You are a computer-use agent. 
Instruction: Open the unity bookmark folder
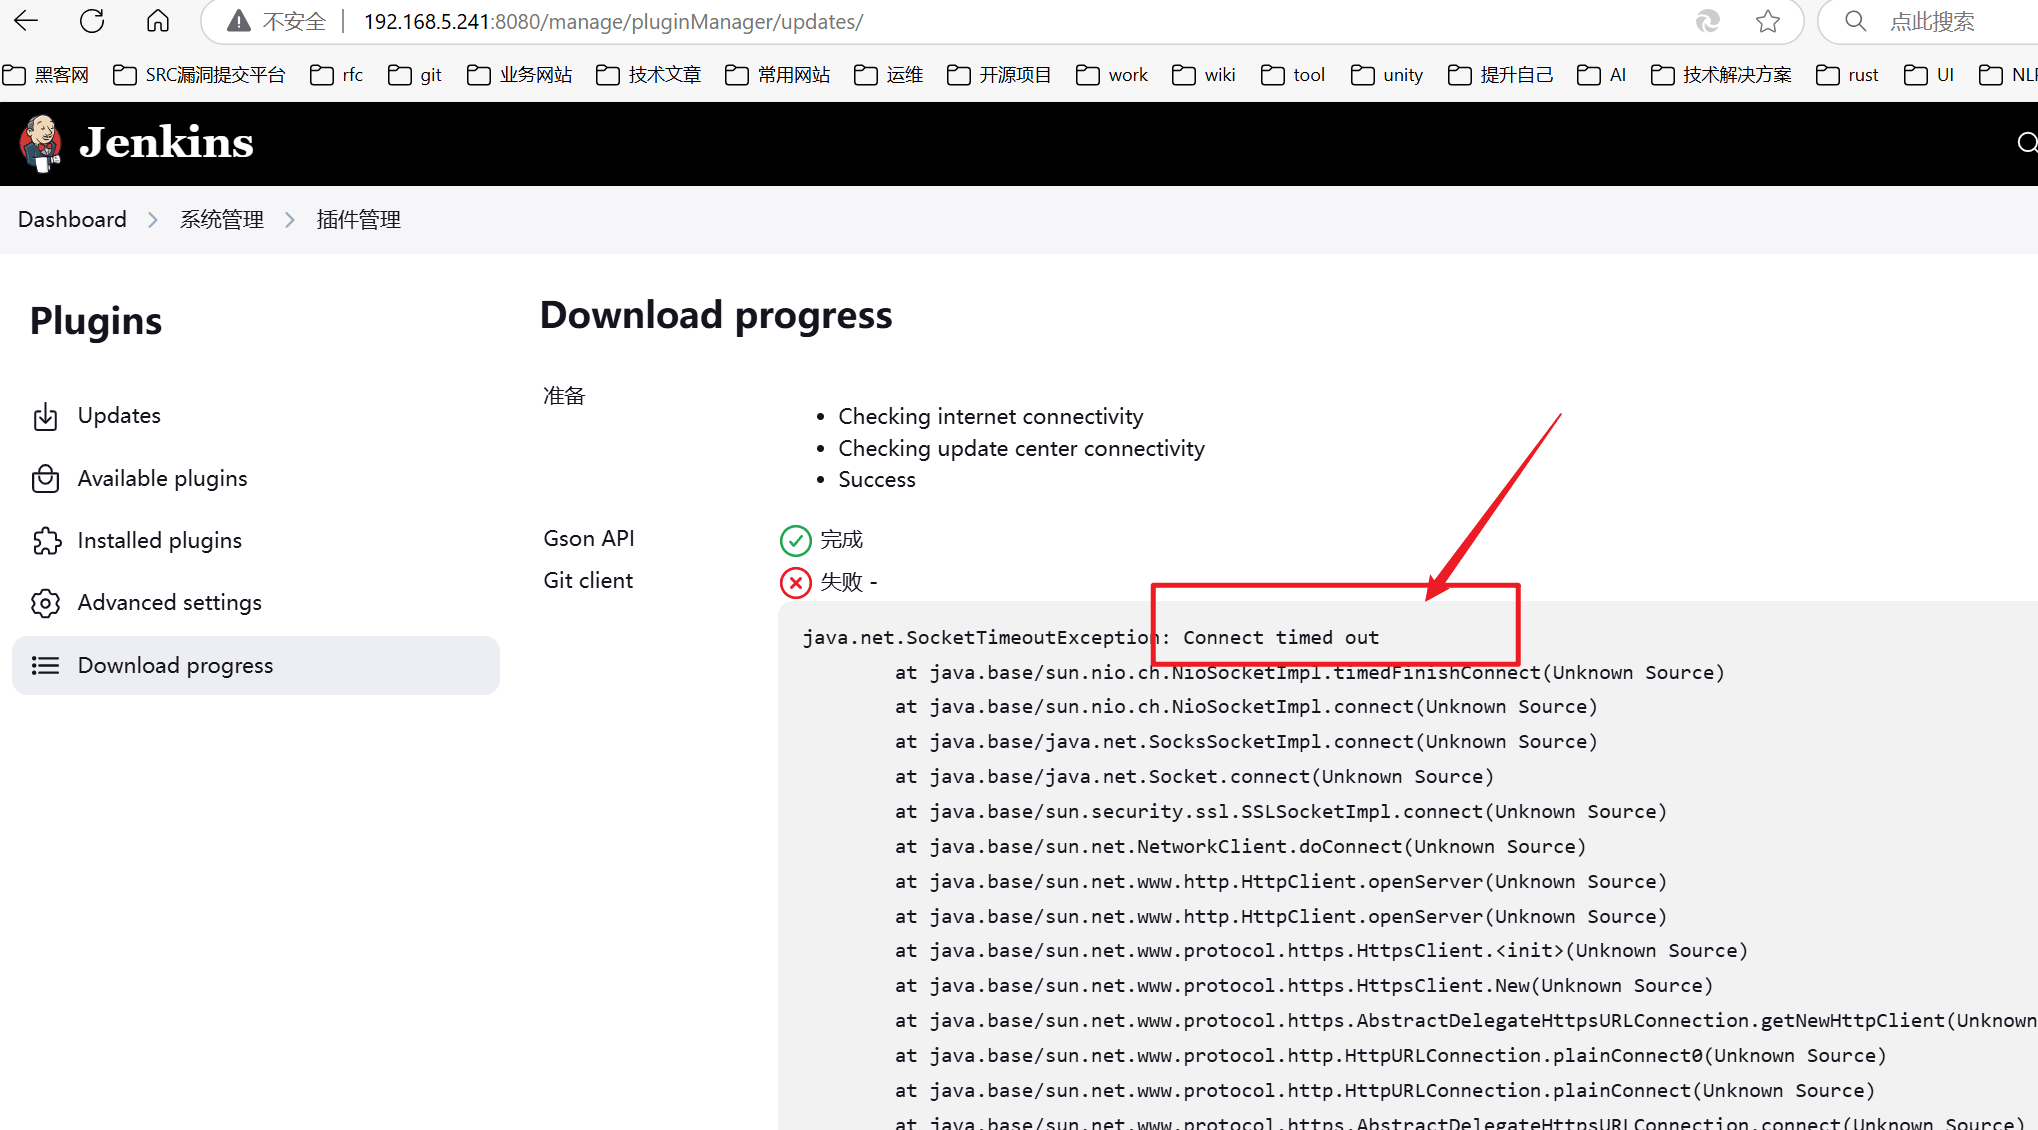(1387, 75)
